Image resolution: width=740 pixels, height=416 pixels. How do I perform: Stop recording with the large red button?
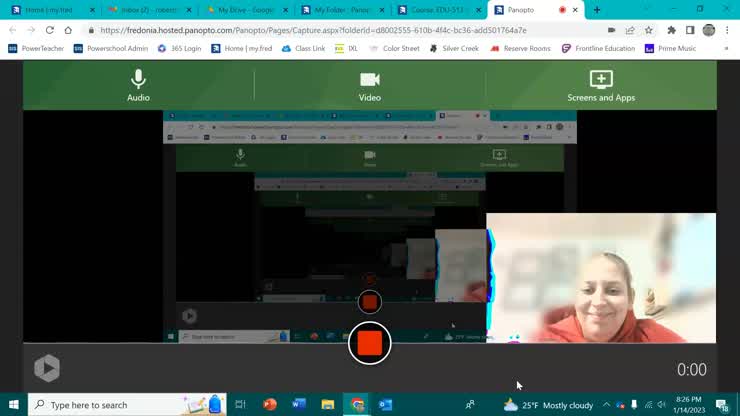[x=370, y=343]
